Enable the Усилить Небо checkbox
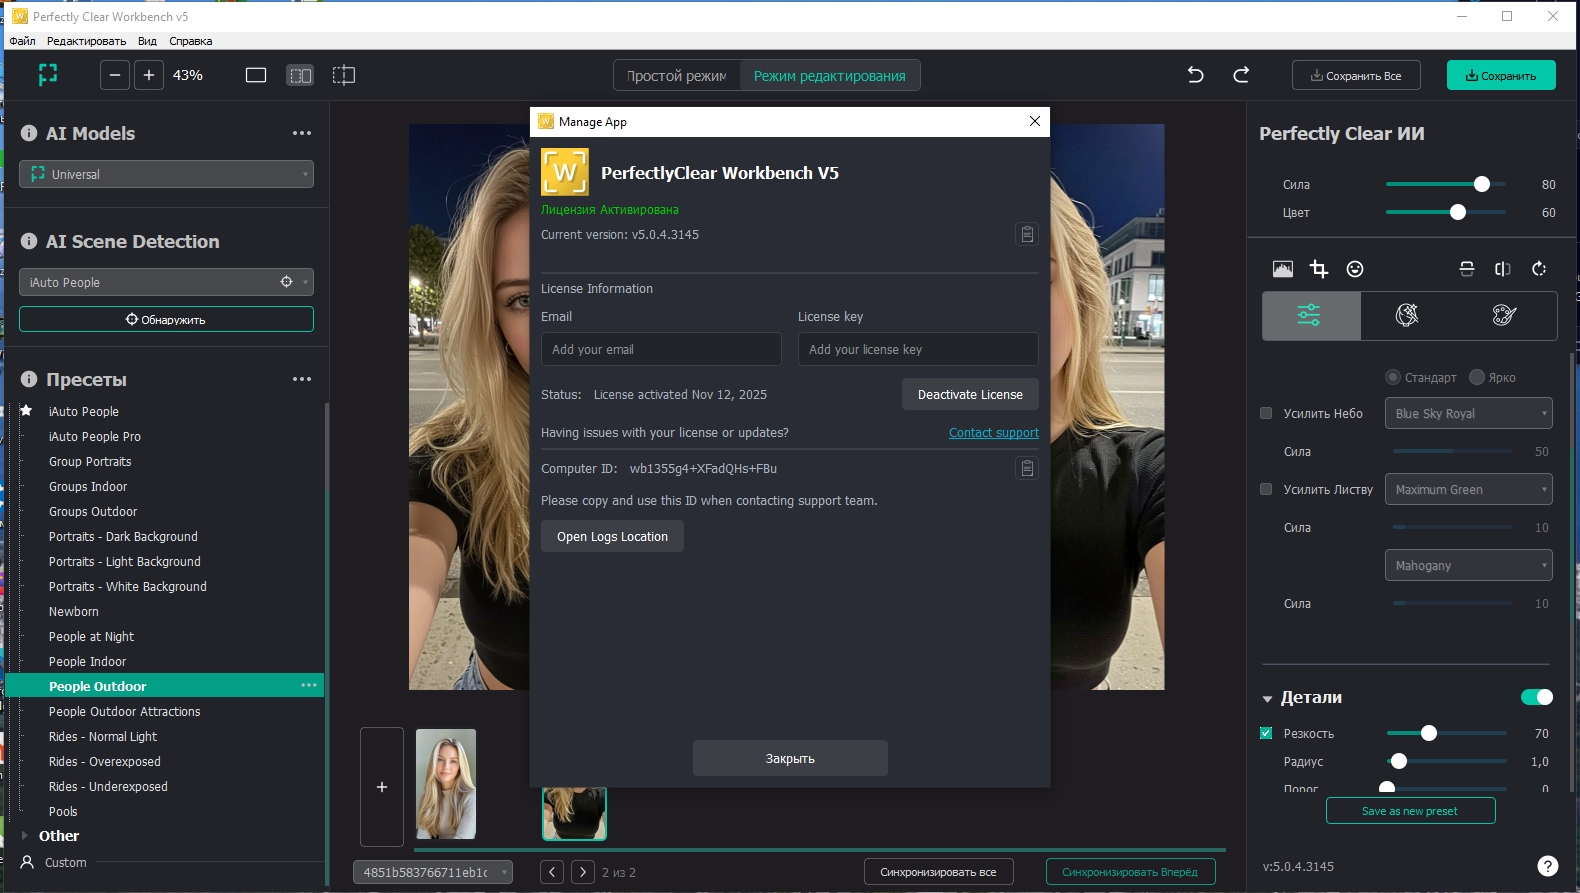 [1266, 413]
